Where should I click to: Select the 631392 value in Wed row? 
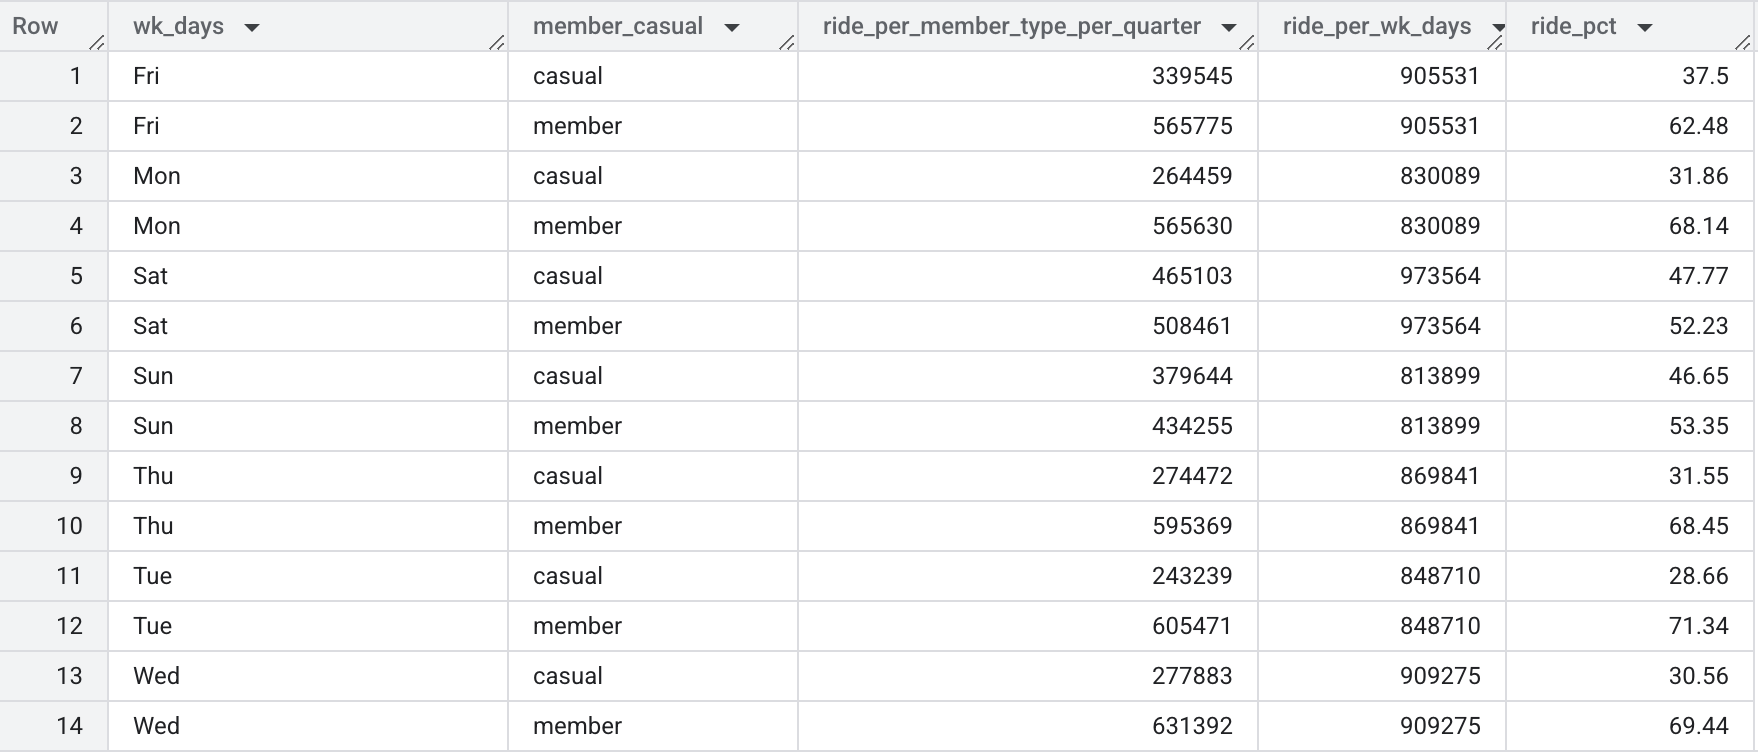coord(1028,726)
